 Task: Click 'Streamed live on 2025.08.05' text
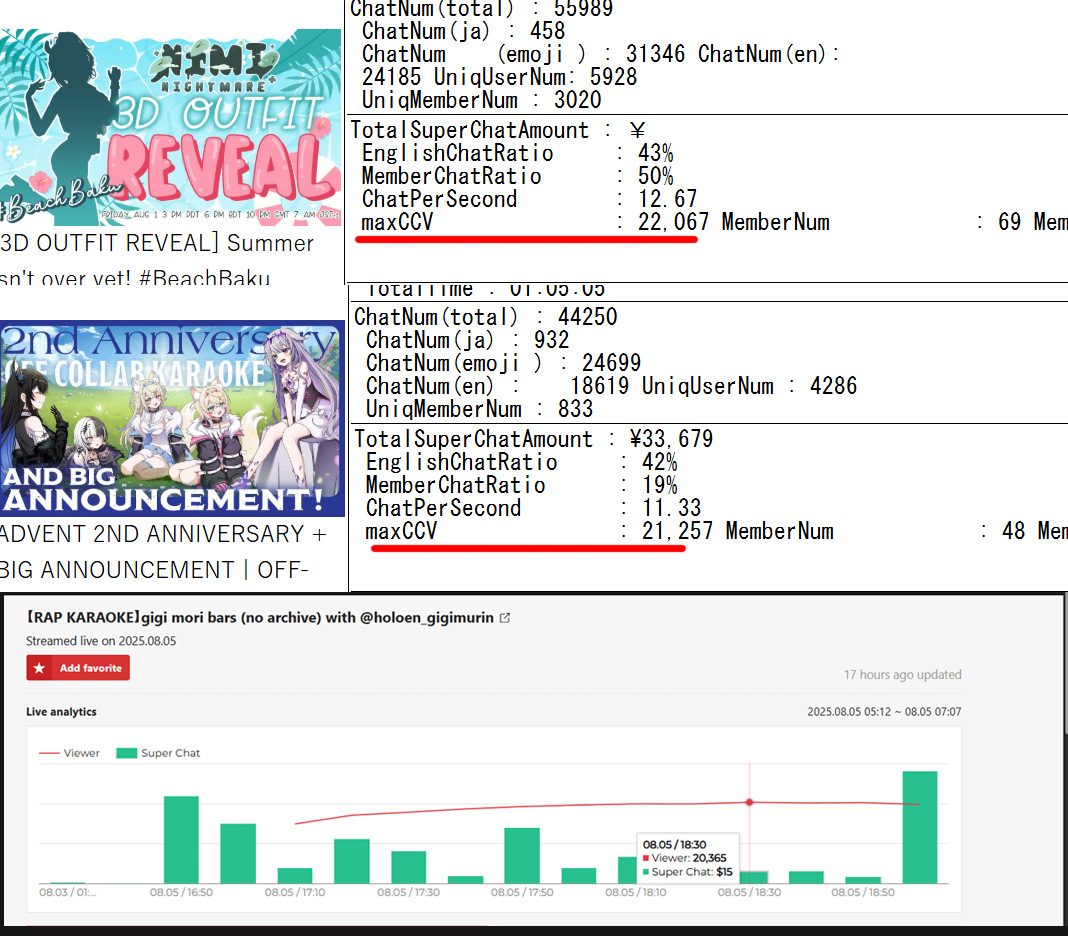click(x=101, y=641)
